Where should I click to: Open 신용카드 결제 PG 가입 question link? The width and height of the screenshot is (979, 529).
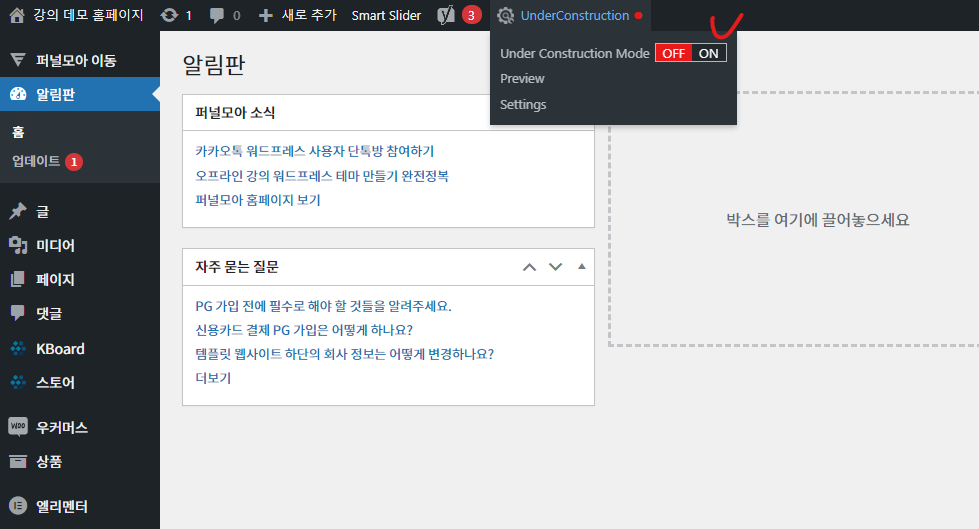pos(304,330)
